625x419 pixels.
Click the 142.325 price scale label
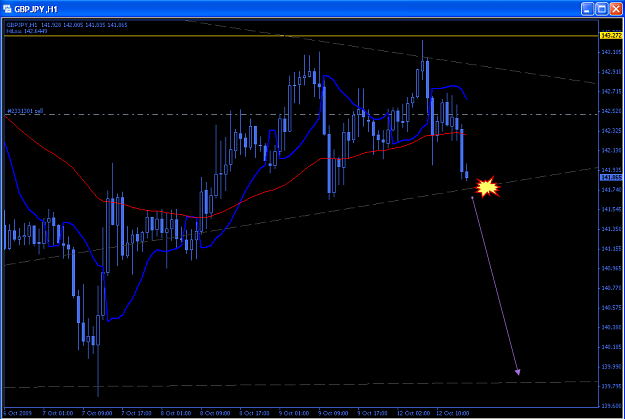pos(611,131)
